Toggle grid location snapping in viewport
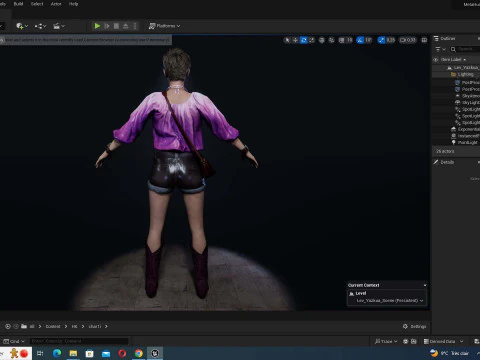This screenshot has width=480, height=360. tap(342, 40)
